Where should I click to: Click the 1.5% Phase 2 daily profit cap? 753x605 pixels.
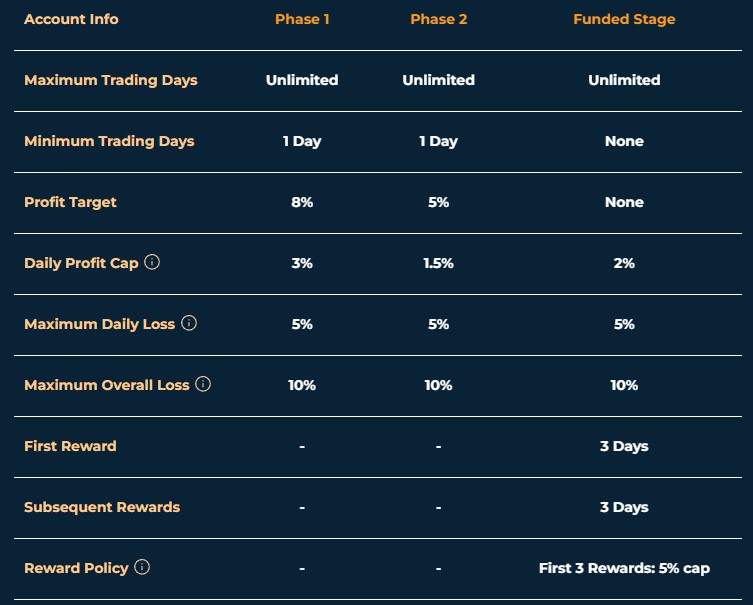pyautogui.click(x=438, y=263)
